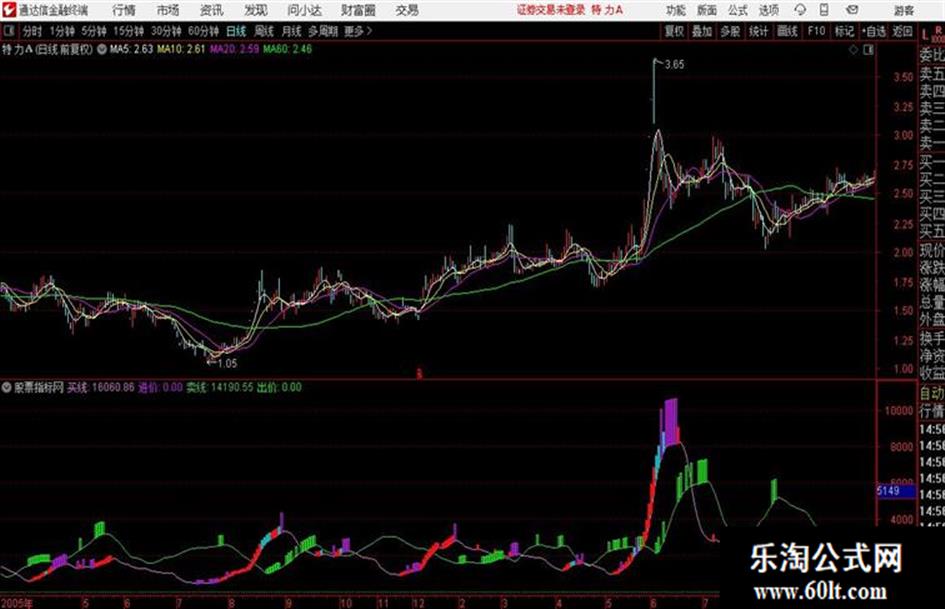The width and height of the screenshot is (945, 609).
Task: Switch to 5分钟 chart period
Action: (93, 31)
